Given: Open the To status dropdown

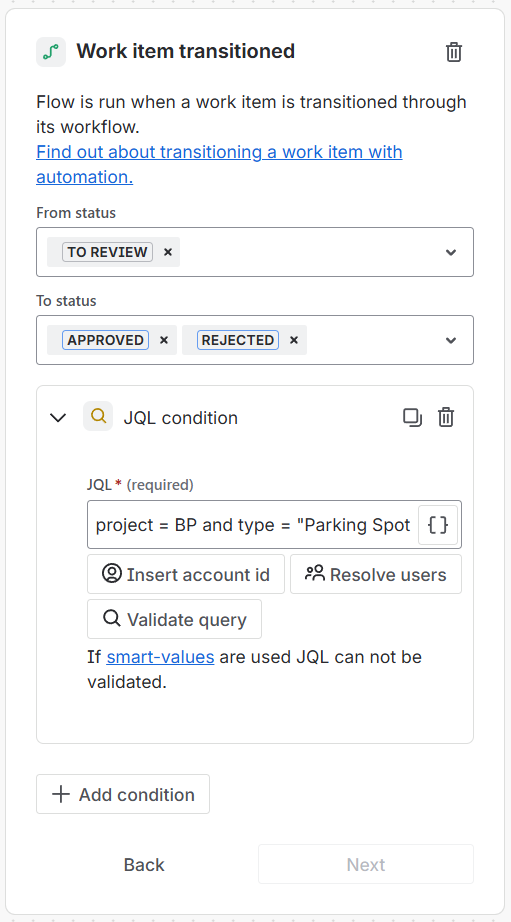Looking at the screenshot, I should (450, 340).
